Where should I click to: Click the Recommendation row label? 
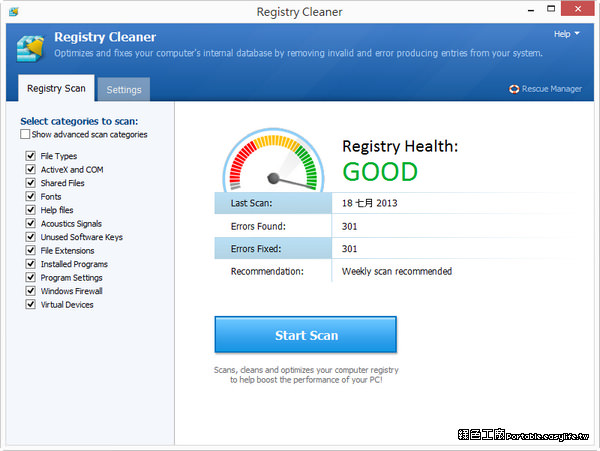tap(267, 272)
